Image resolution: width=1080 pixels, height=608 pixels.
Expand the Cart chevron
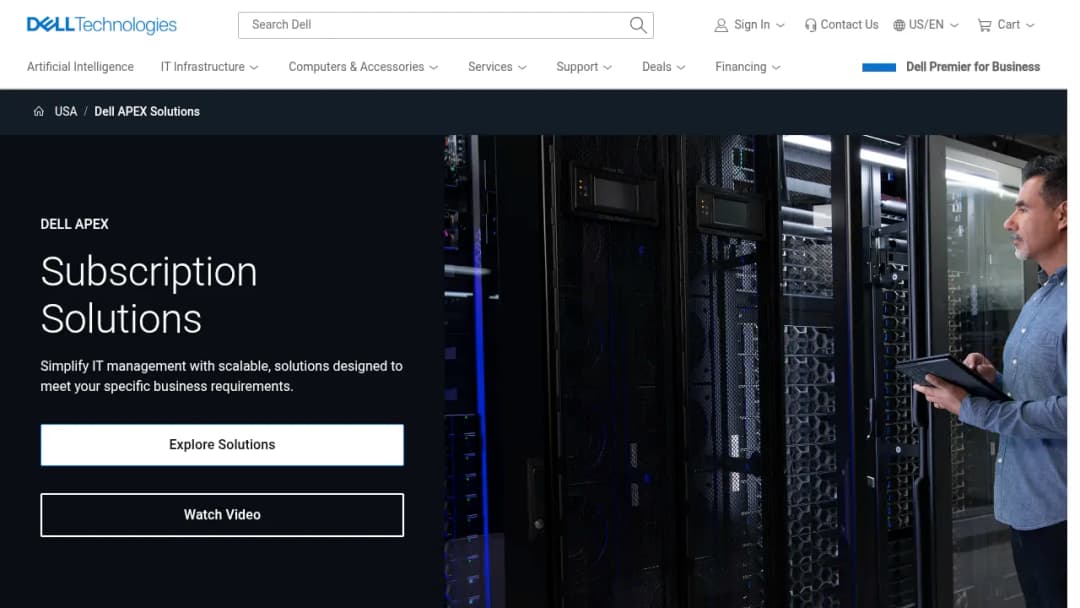pyautogui.click(x=1030, y=25)
